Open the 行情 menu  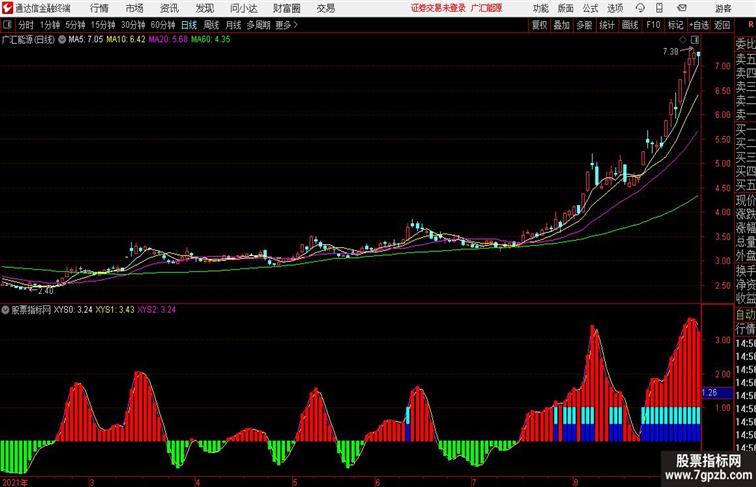point(99,8)
